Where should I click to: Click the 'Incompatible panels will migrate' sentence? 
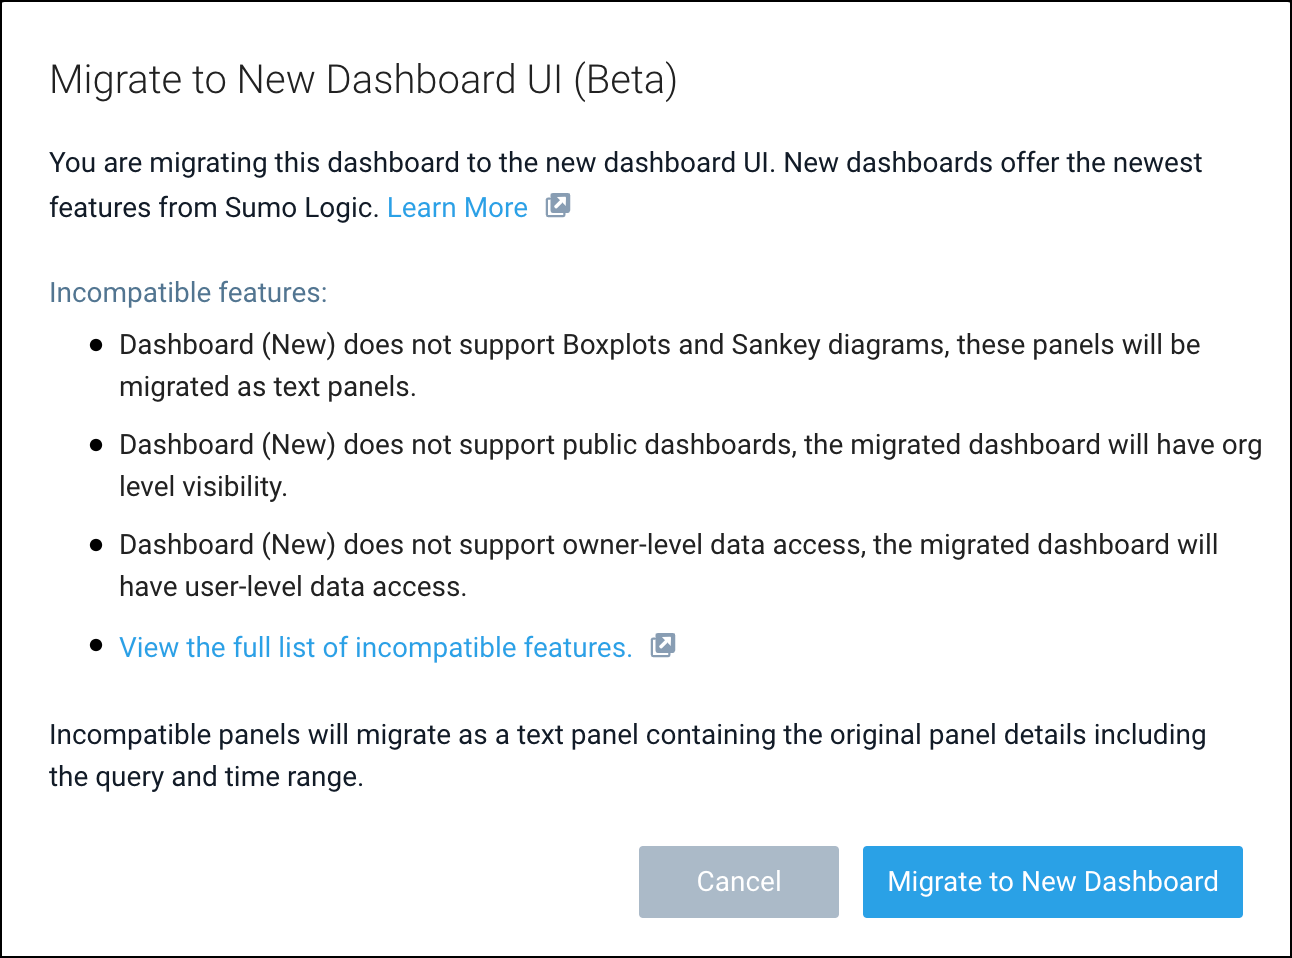point(627,735)
